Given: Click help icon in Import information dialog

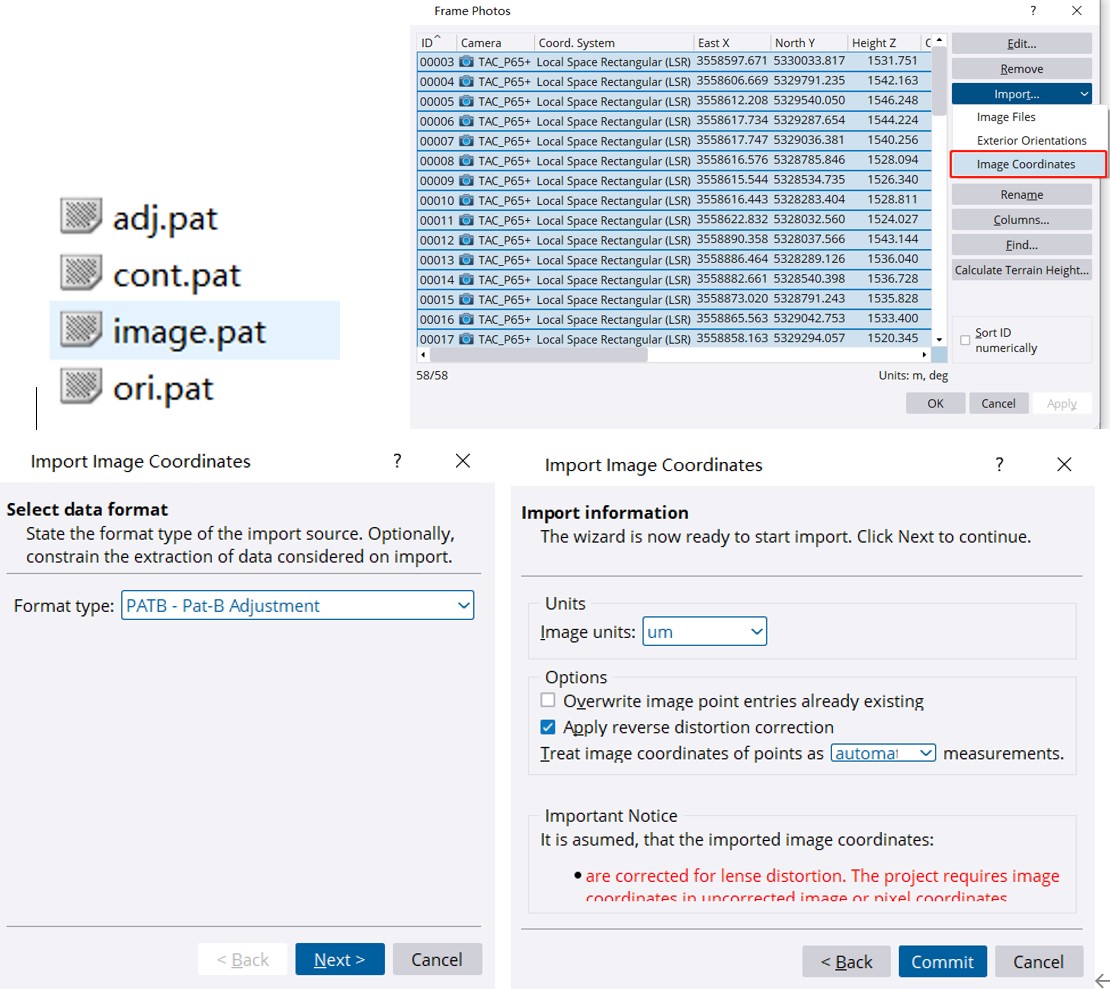Looking at the screenshot, I should 998,465.
